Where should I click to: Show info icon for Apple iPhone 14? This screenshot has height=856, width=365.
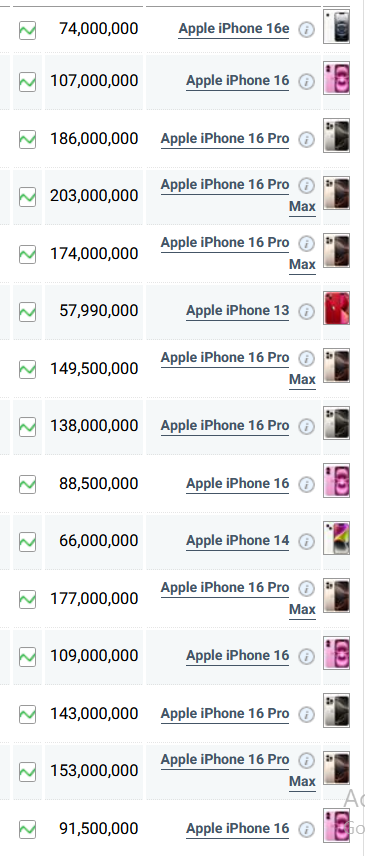click(307, 542)
